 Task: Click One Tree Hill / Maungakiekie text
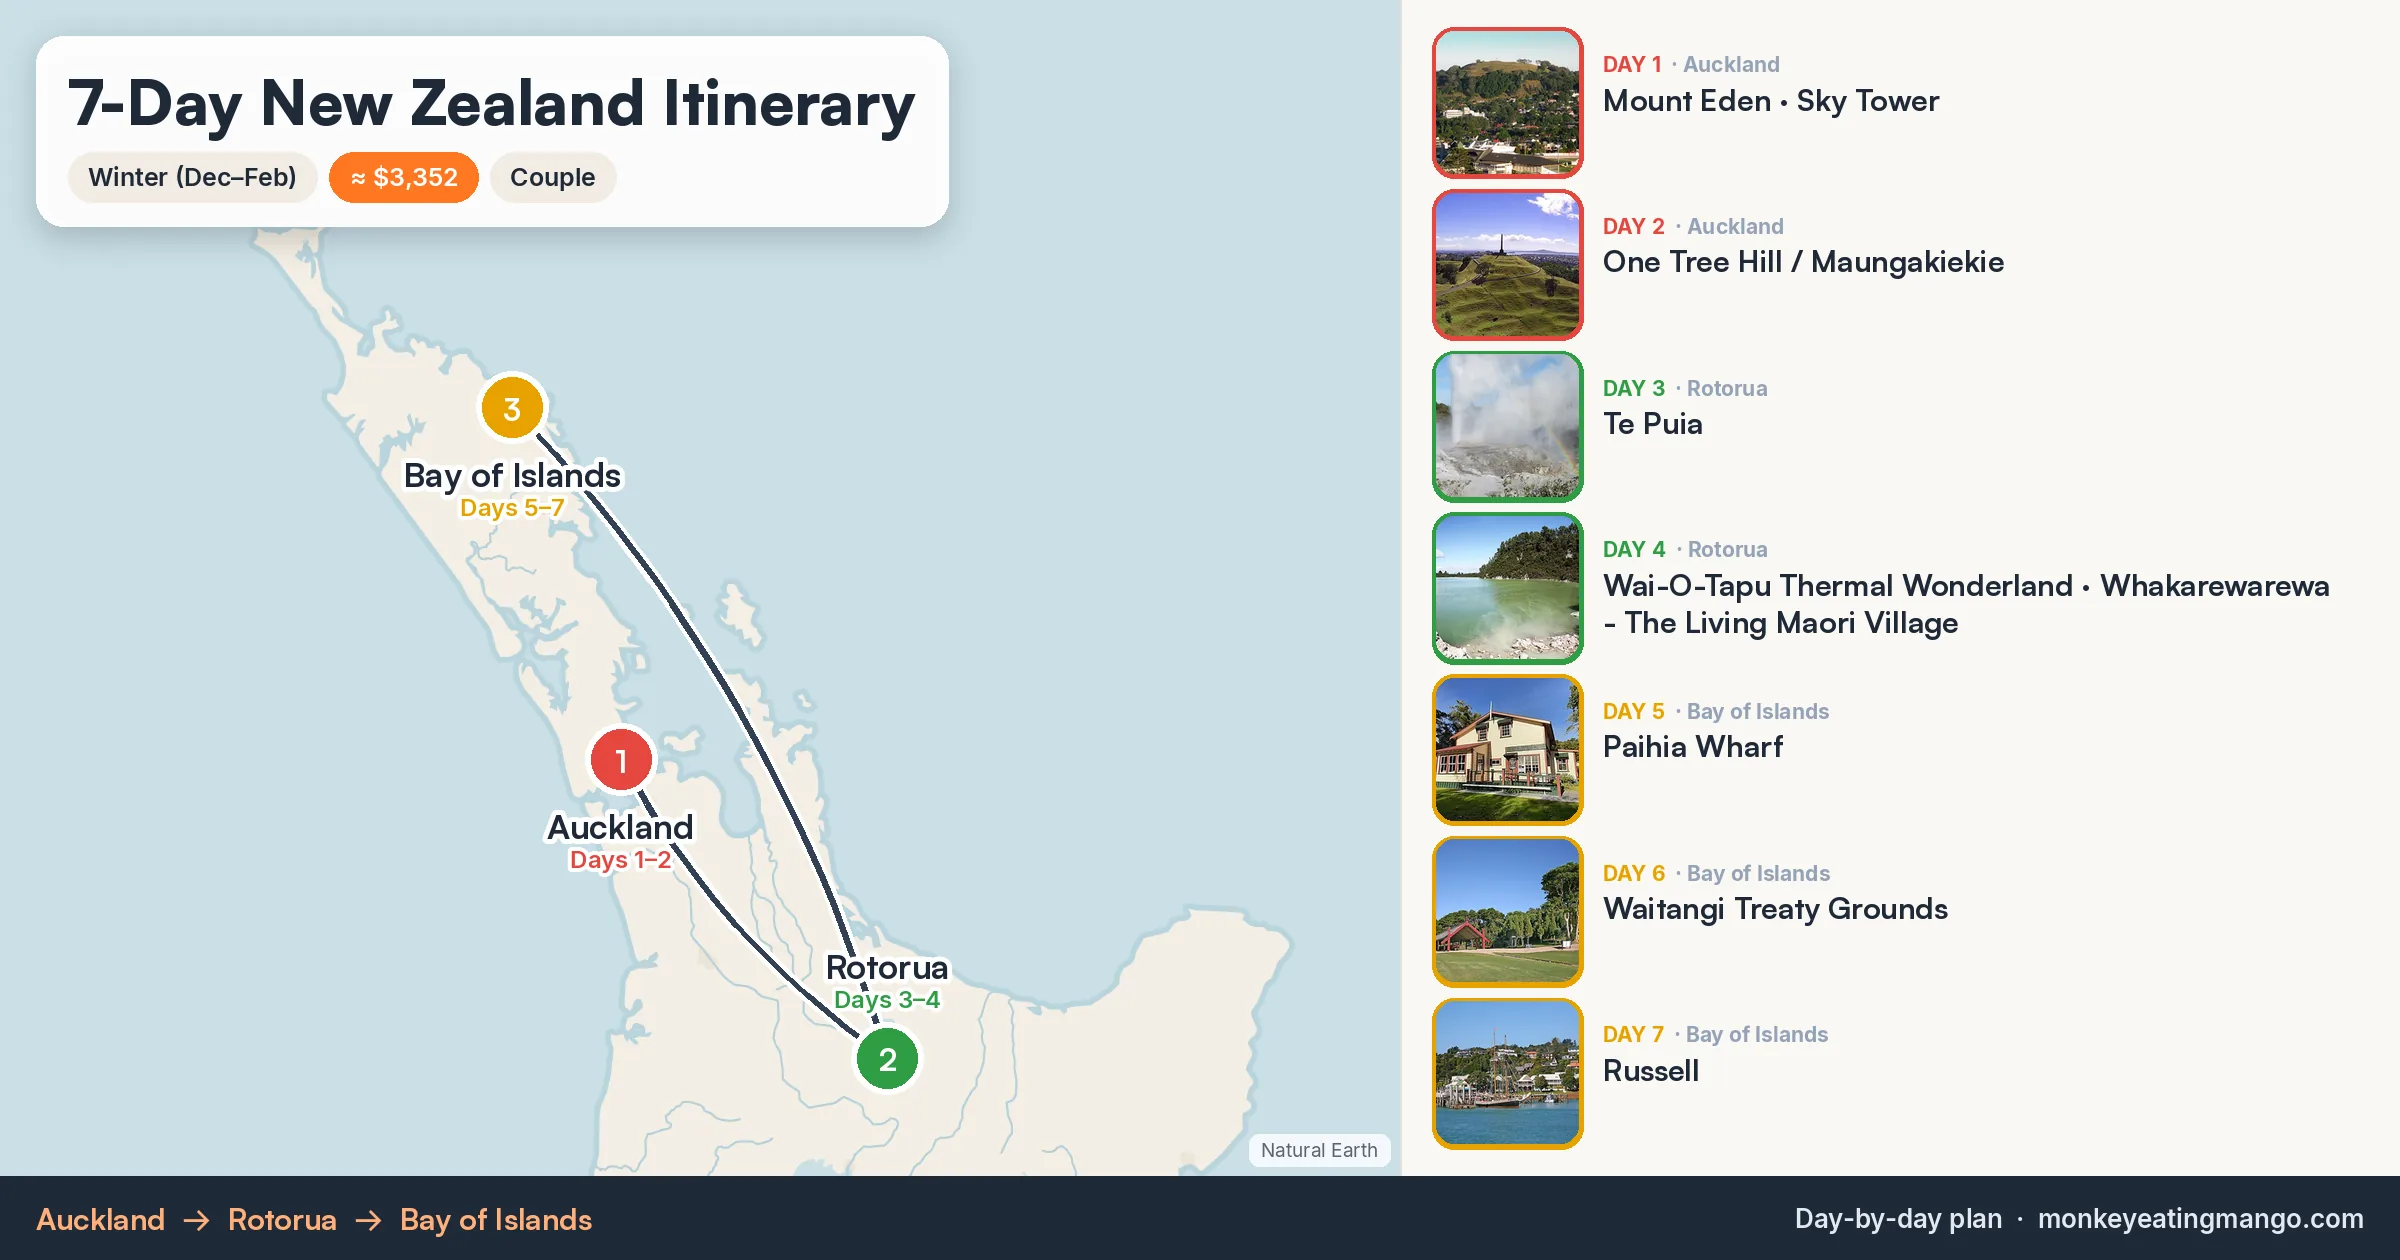(x=1804, y=262)
